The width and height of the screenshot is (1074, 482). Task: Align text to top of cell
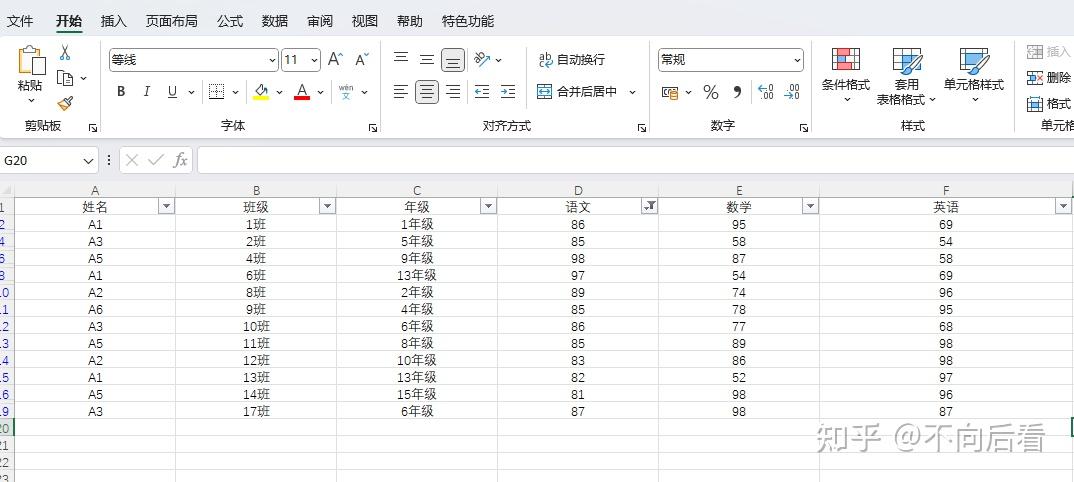(401, 60)
